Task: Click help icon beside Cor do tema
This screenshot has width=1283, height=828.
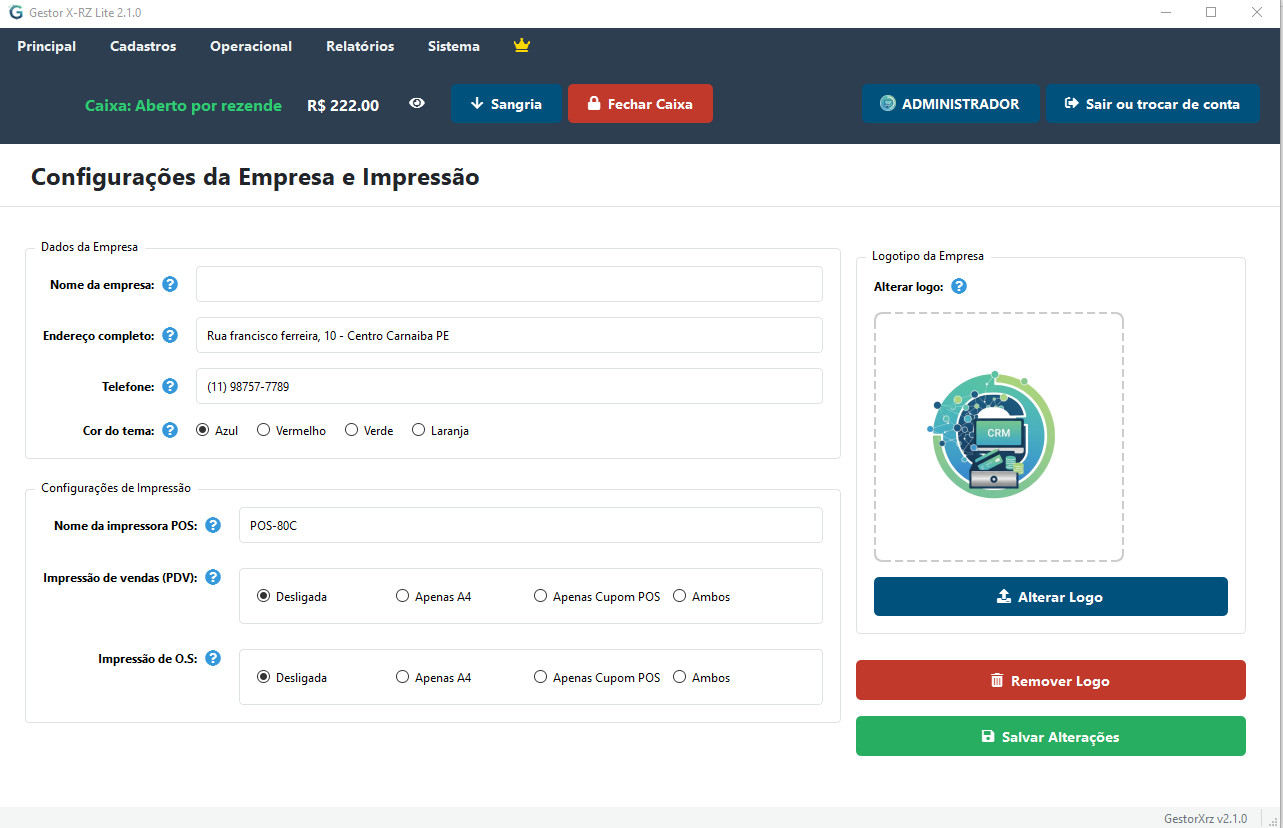Action: 170,430
